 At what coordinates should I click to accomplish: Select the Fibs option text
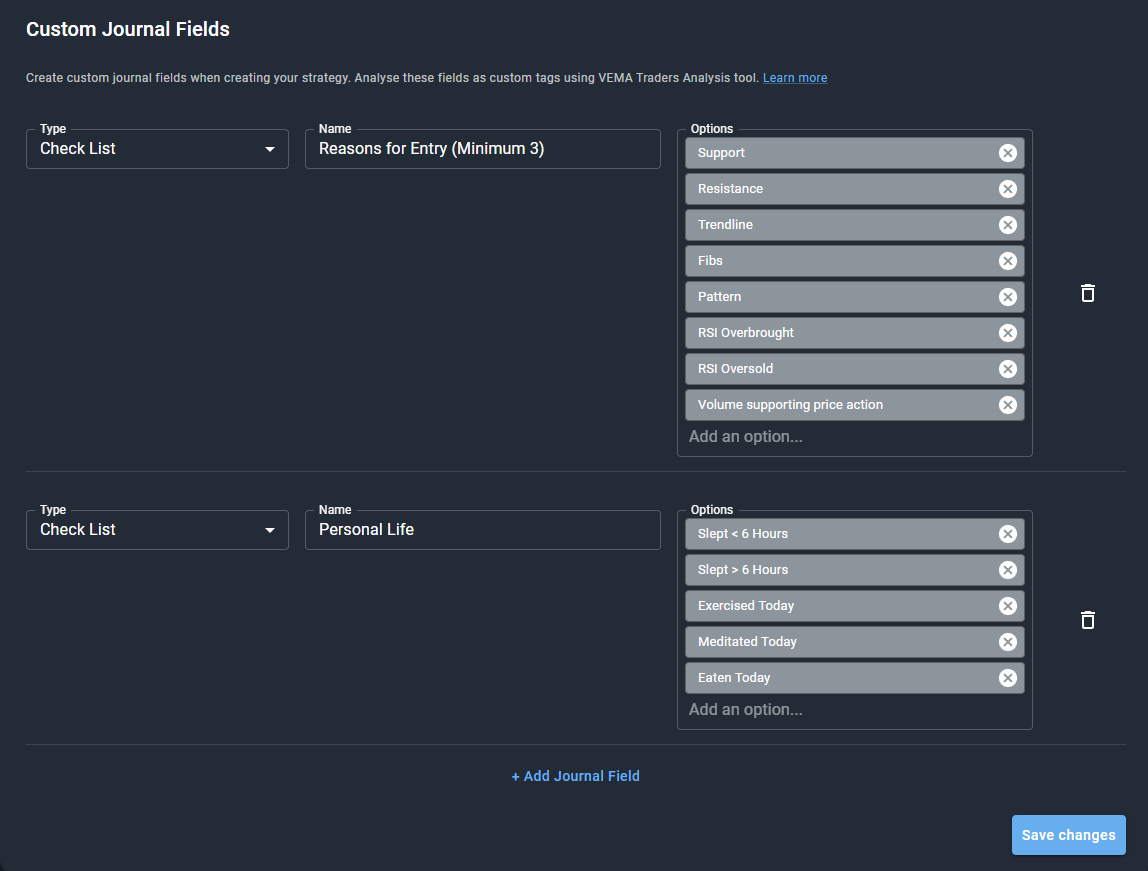(710, 261)
